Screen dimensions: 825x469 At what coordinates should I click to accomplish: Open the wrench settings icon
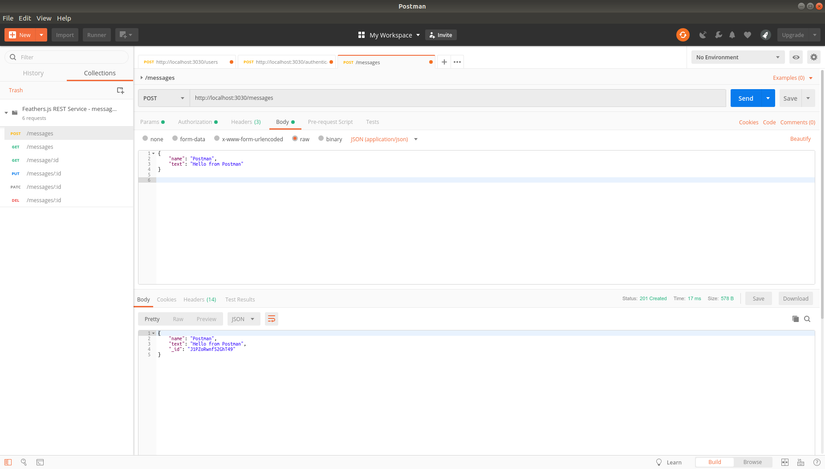[718, 35]
